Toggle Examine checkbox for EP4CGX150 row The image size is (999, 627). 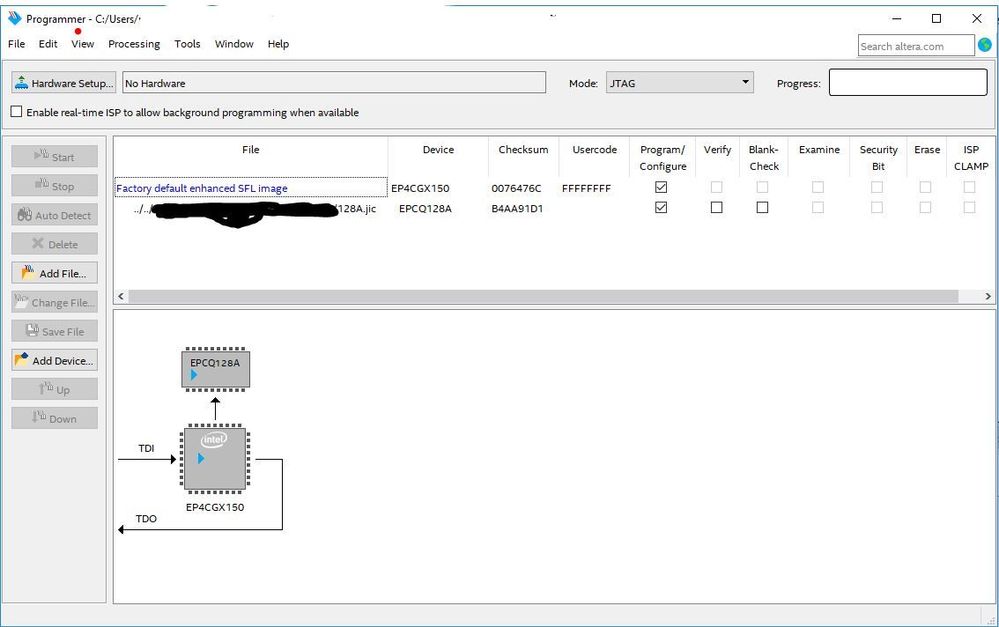tap(818, 187)
